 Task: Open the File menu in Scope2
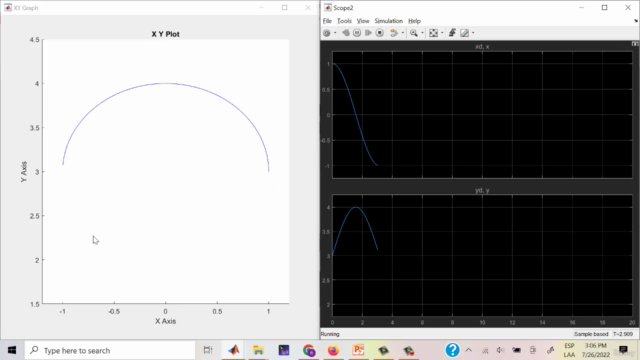click(x=327, y=21)
